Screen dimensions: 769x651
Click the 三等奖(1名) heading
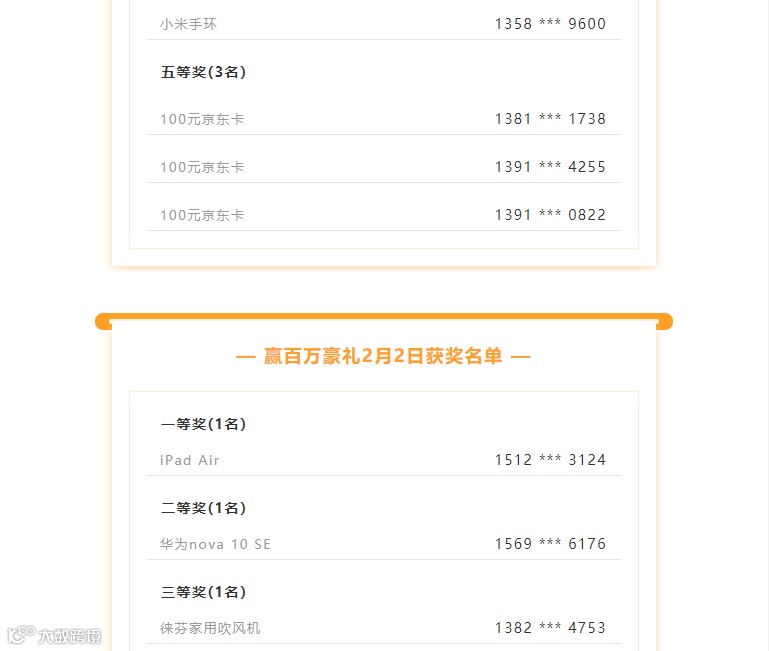[203, 592]
